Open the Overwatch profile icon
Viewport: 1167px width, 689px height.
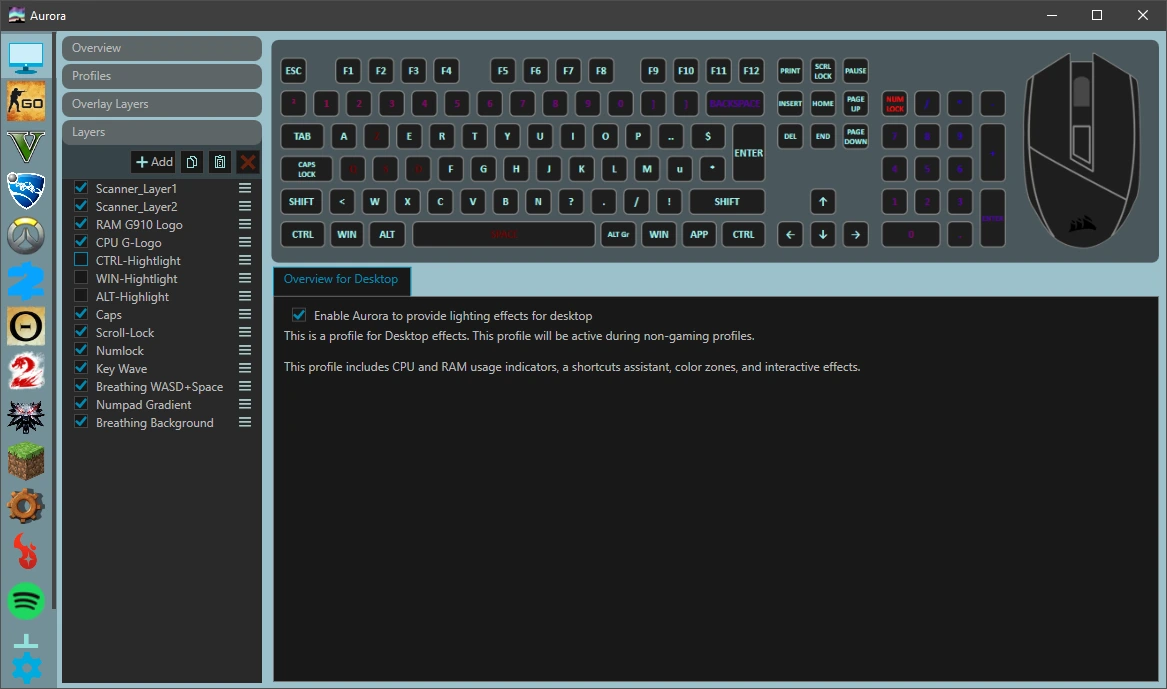(26, 236)
